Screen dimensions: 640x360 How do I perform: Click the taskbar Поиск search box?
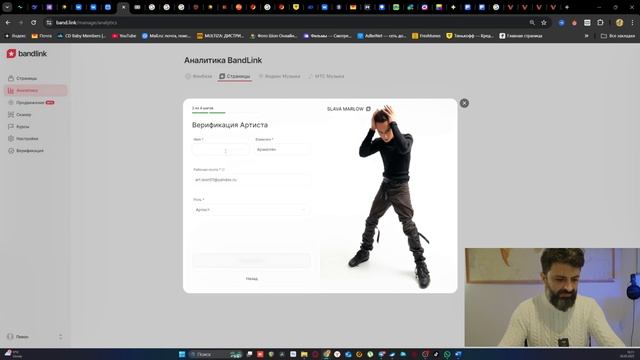coord(216,354)
